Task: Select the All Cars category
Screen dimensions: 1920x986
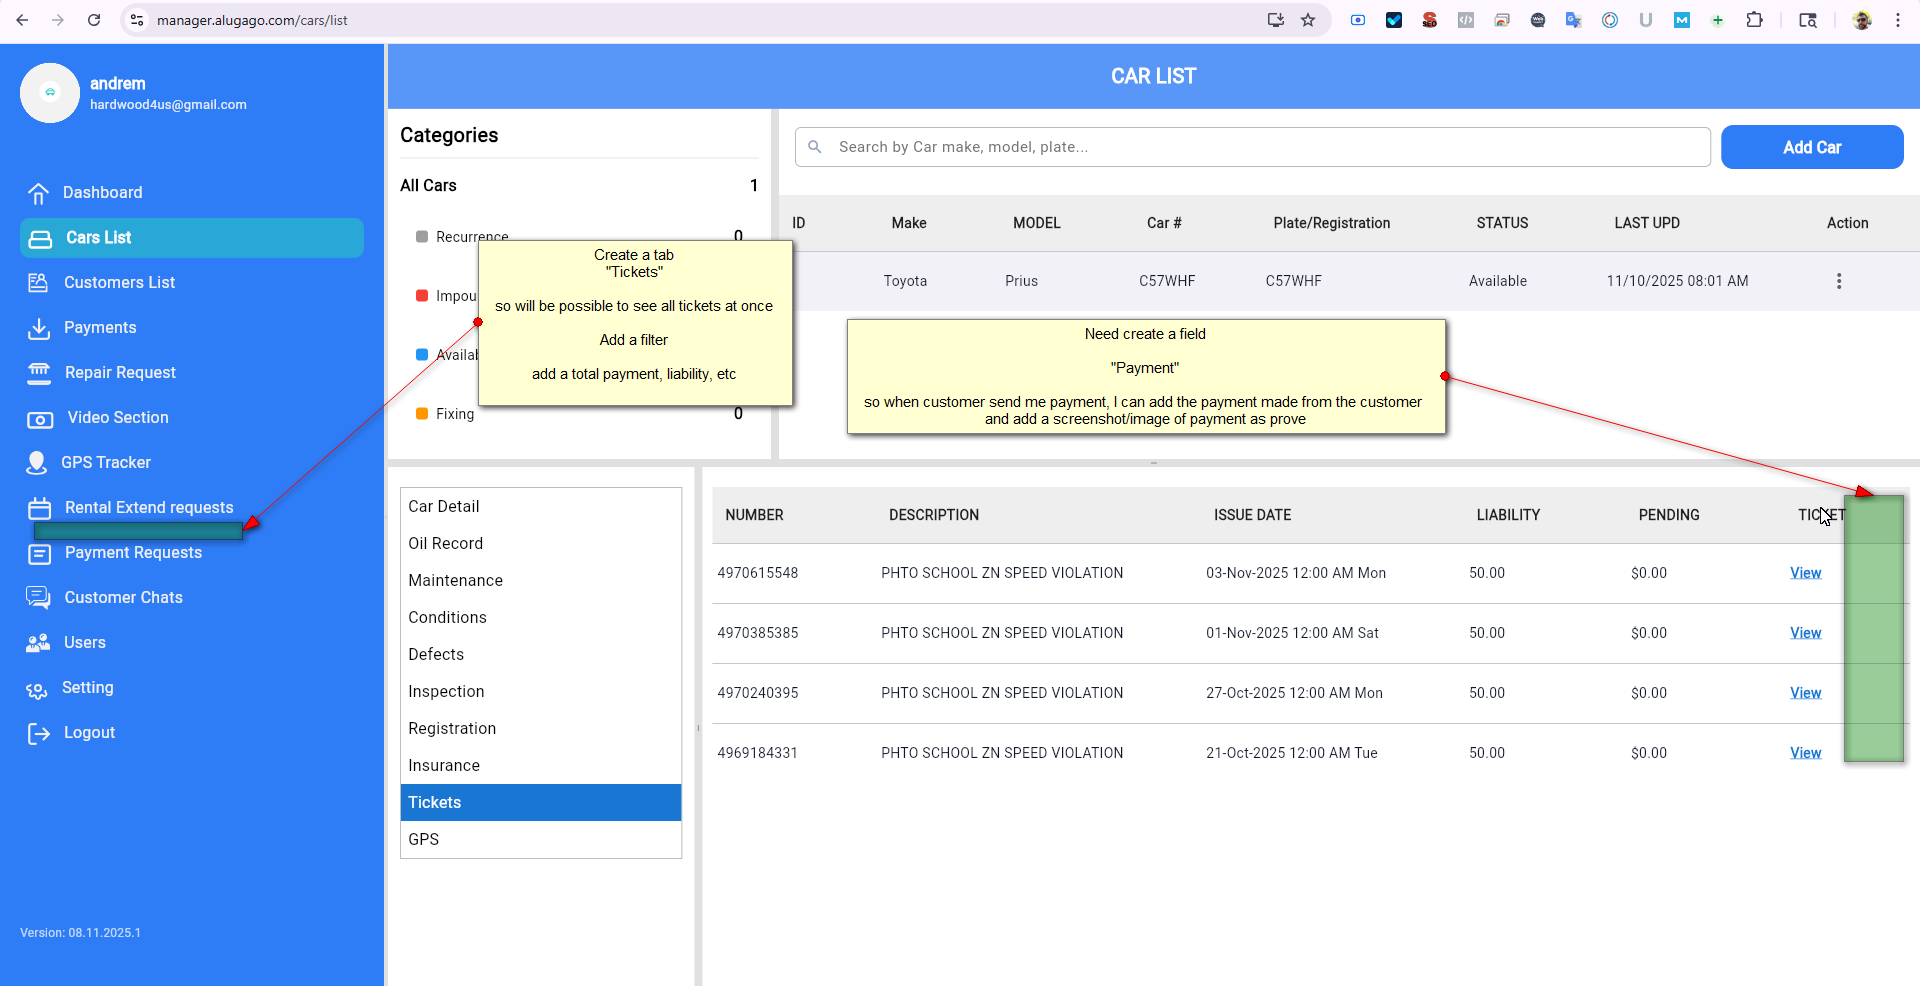Action: click(428, 185)
